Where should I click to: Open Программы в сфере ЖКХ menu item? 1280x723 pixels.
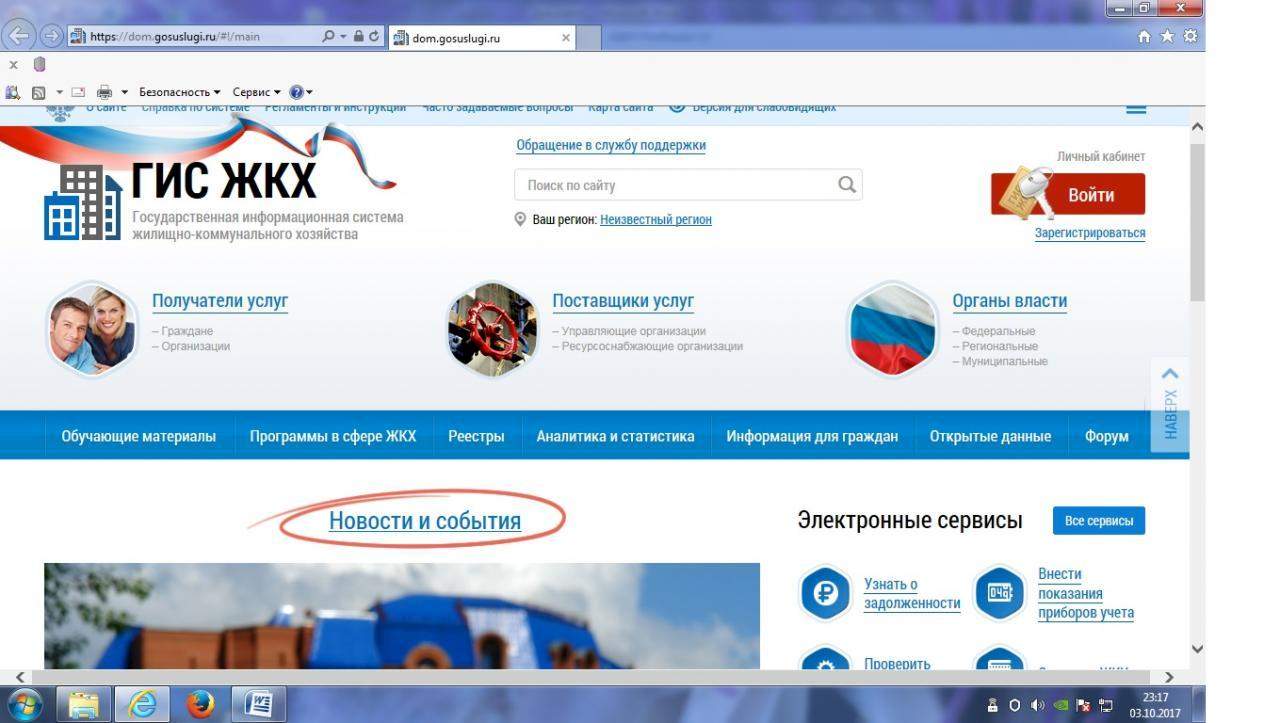333,436
